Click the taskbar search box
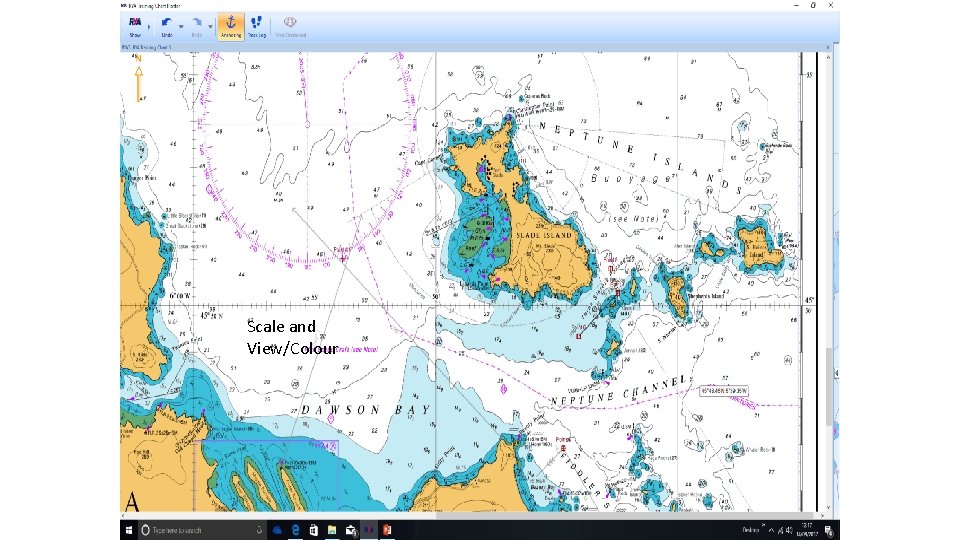The width and height of the screenshot is (960, 540). point(201,530)
